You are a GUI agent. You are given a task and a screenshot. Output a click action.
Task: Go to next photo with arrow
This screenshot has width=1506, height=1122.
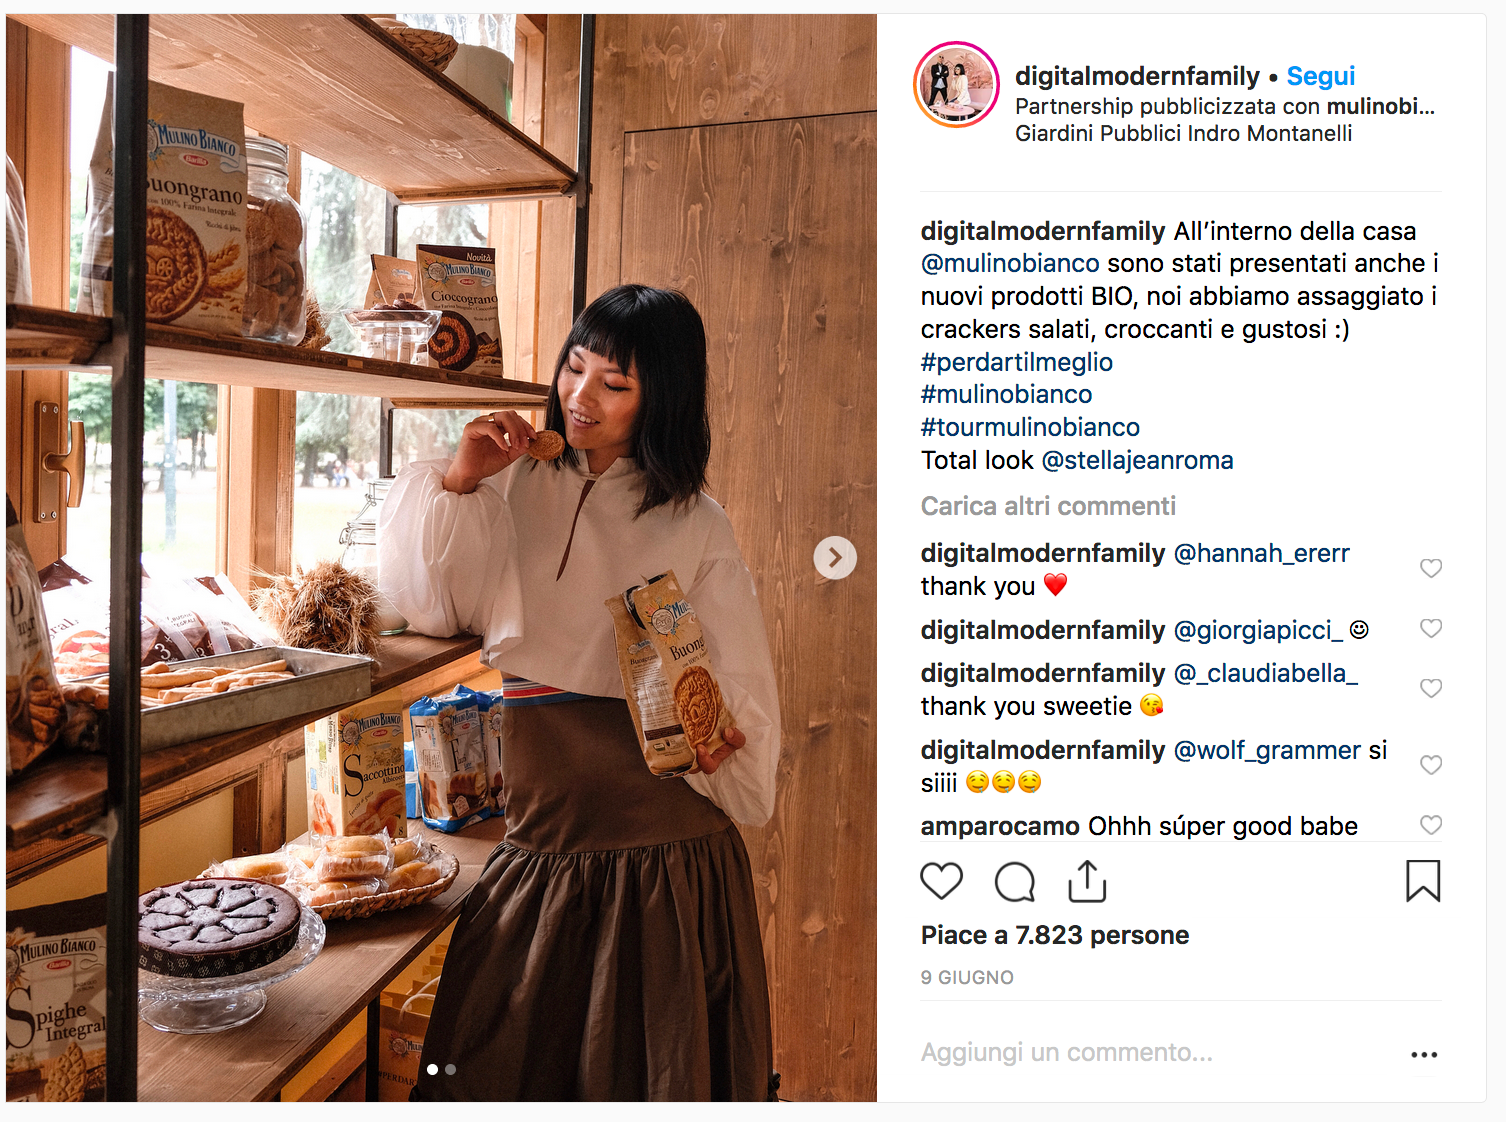(x=835, y=558)
